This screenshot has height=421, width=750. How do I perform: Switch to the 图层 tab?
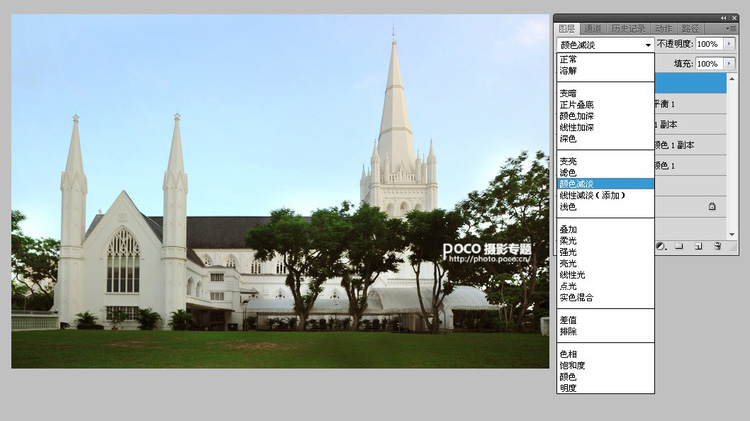point(567,29)
